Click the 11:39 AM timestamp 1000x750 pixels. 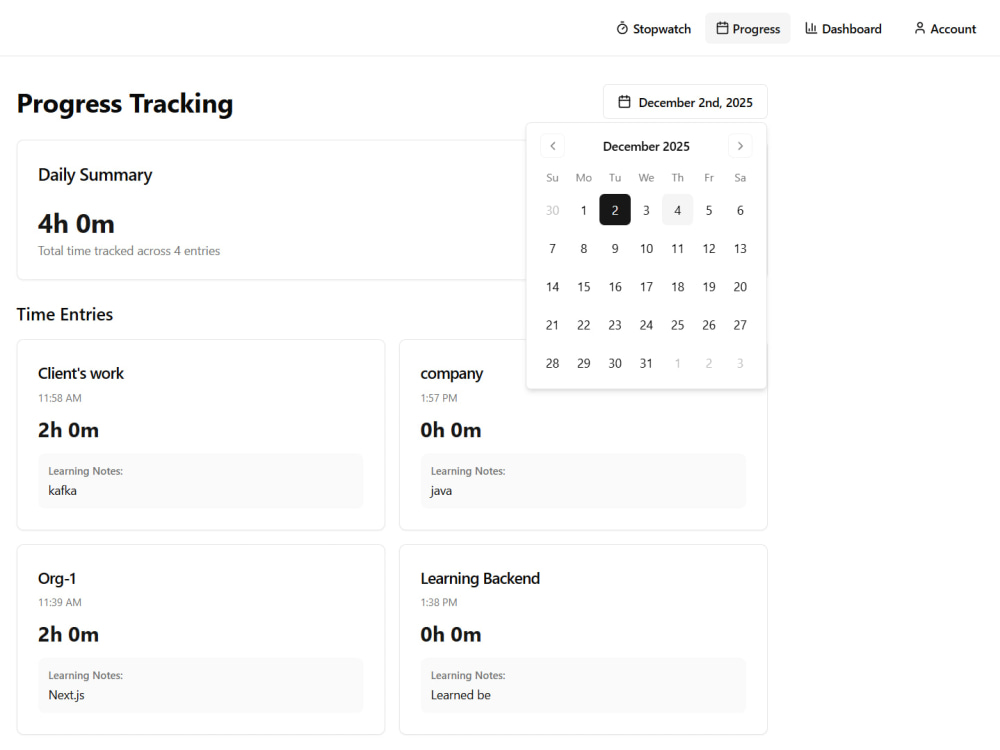60,602
